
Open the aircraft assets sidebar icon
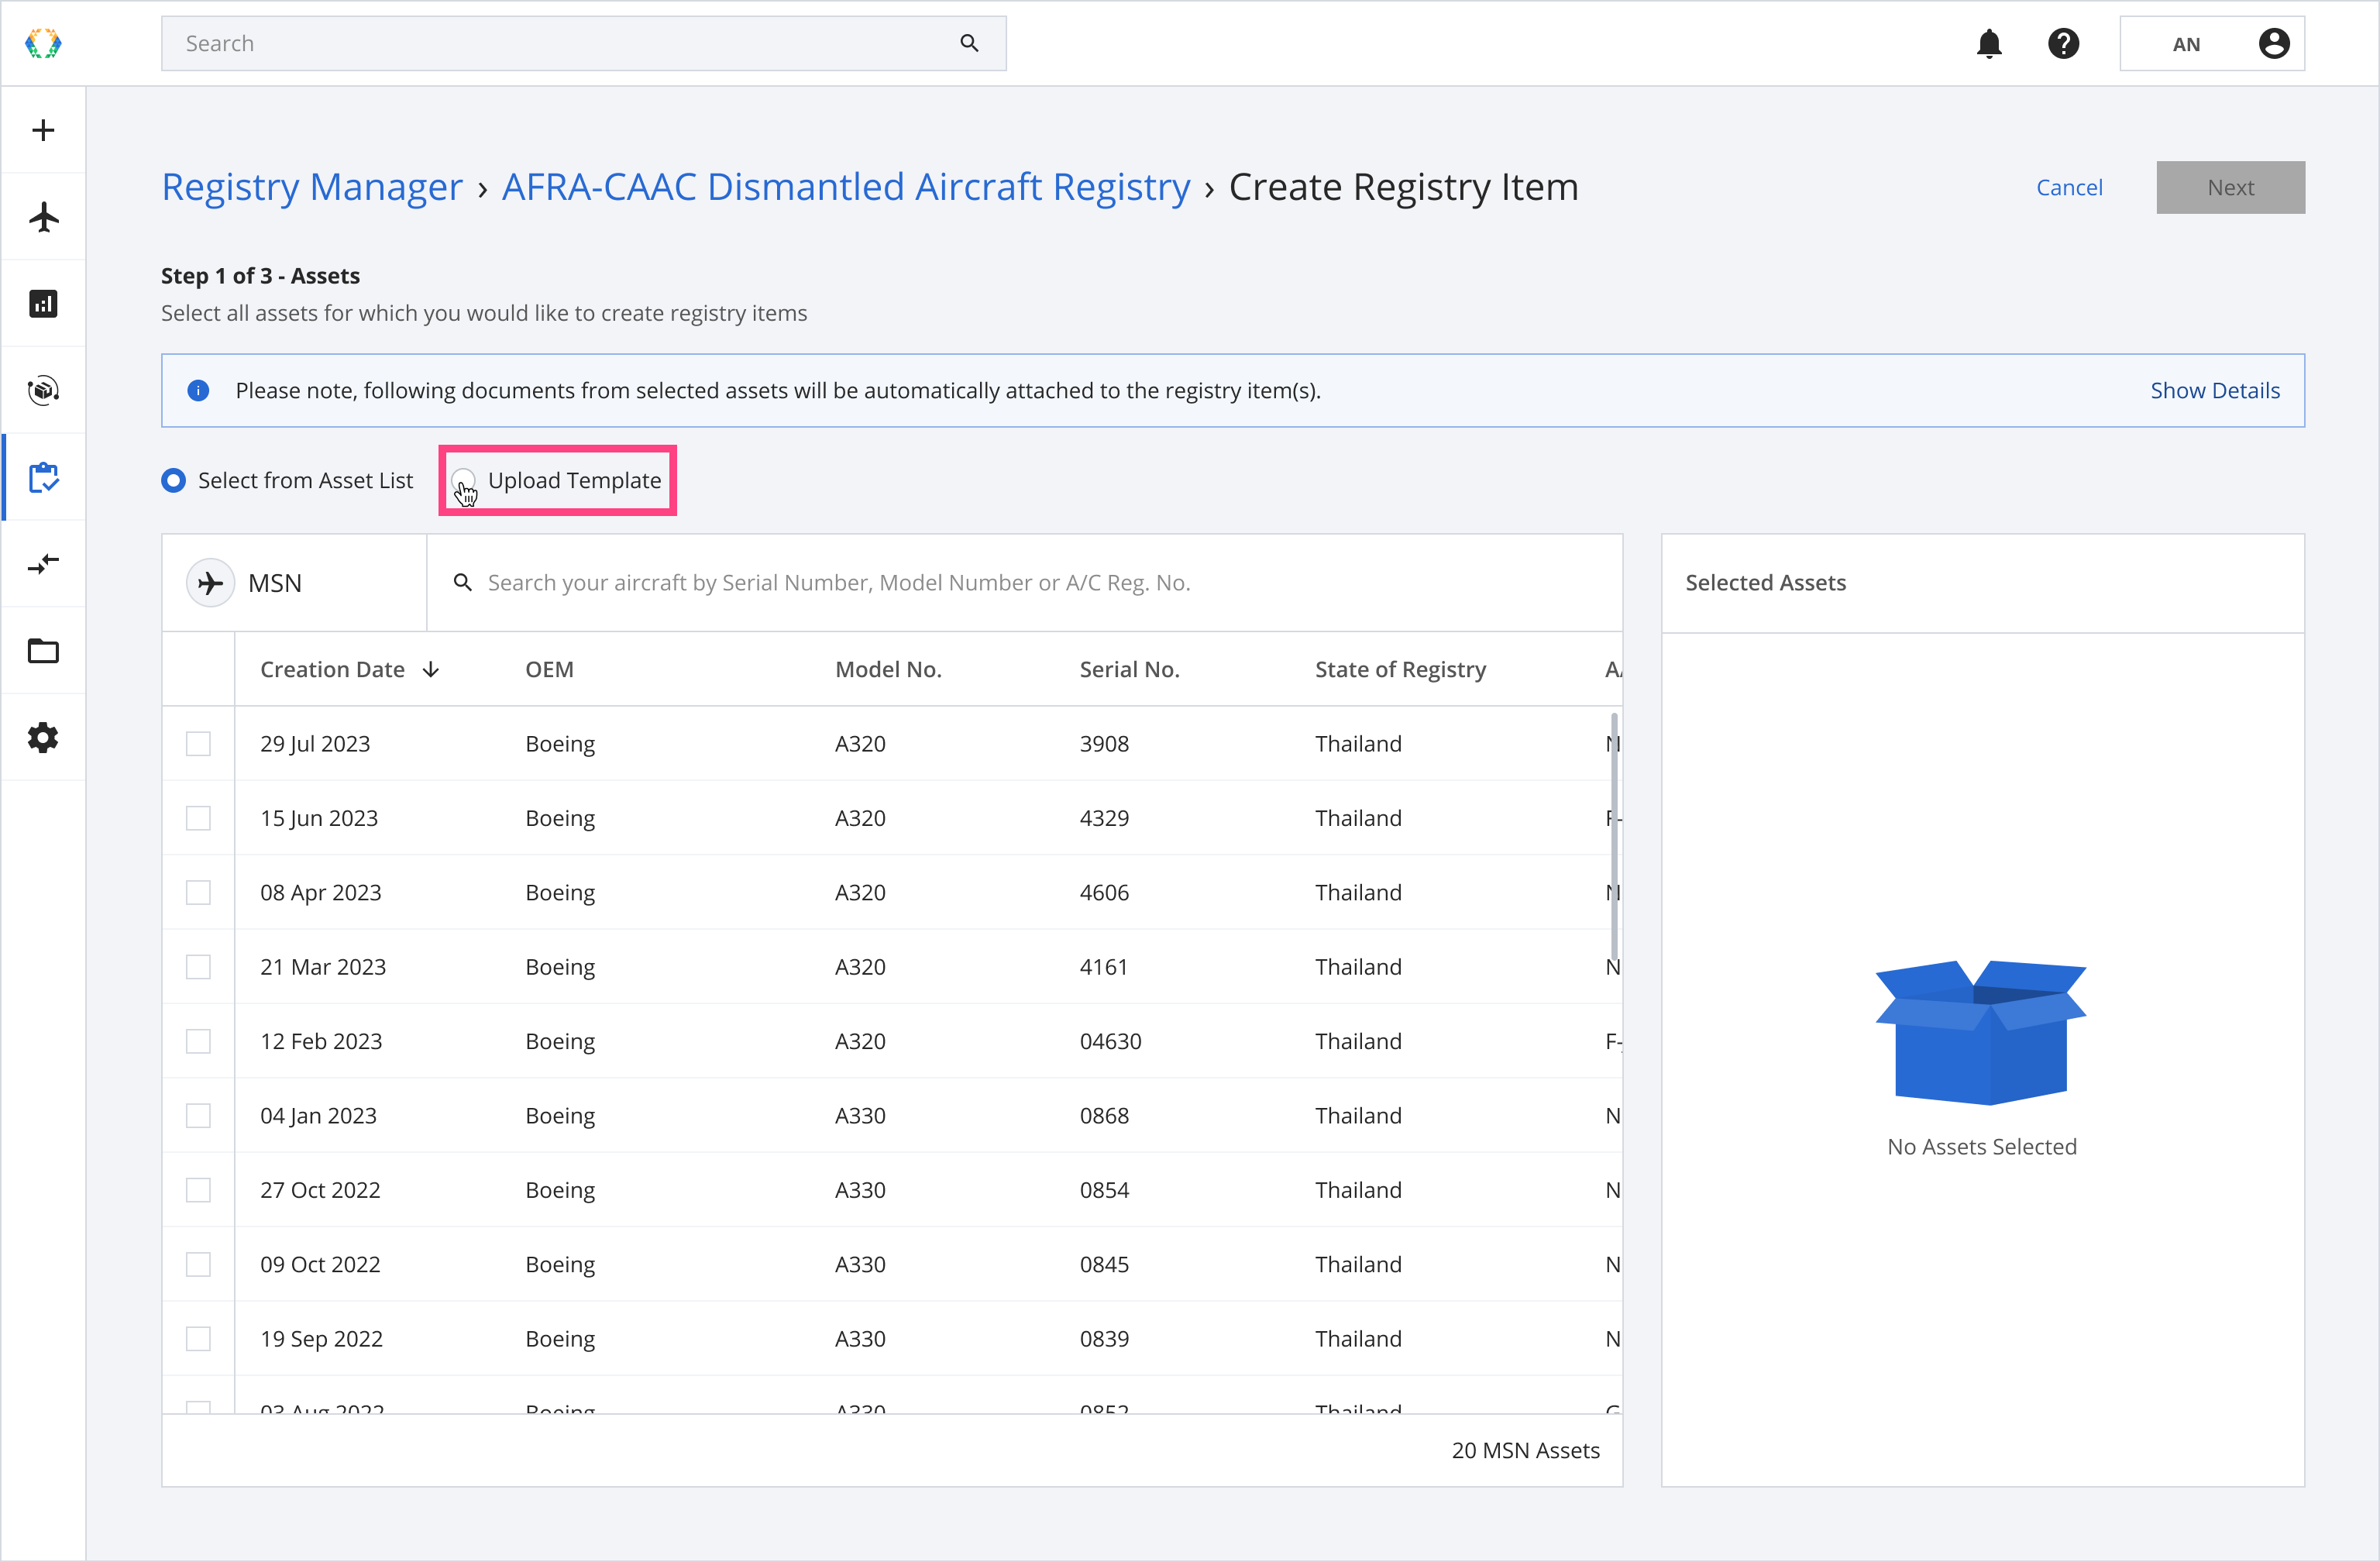click(43, 217)
